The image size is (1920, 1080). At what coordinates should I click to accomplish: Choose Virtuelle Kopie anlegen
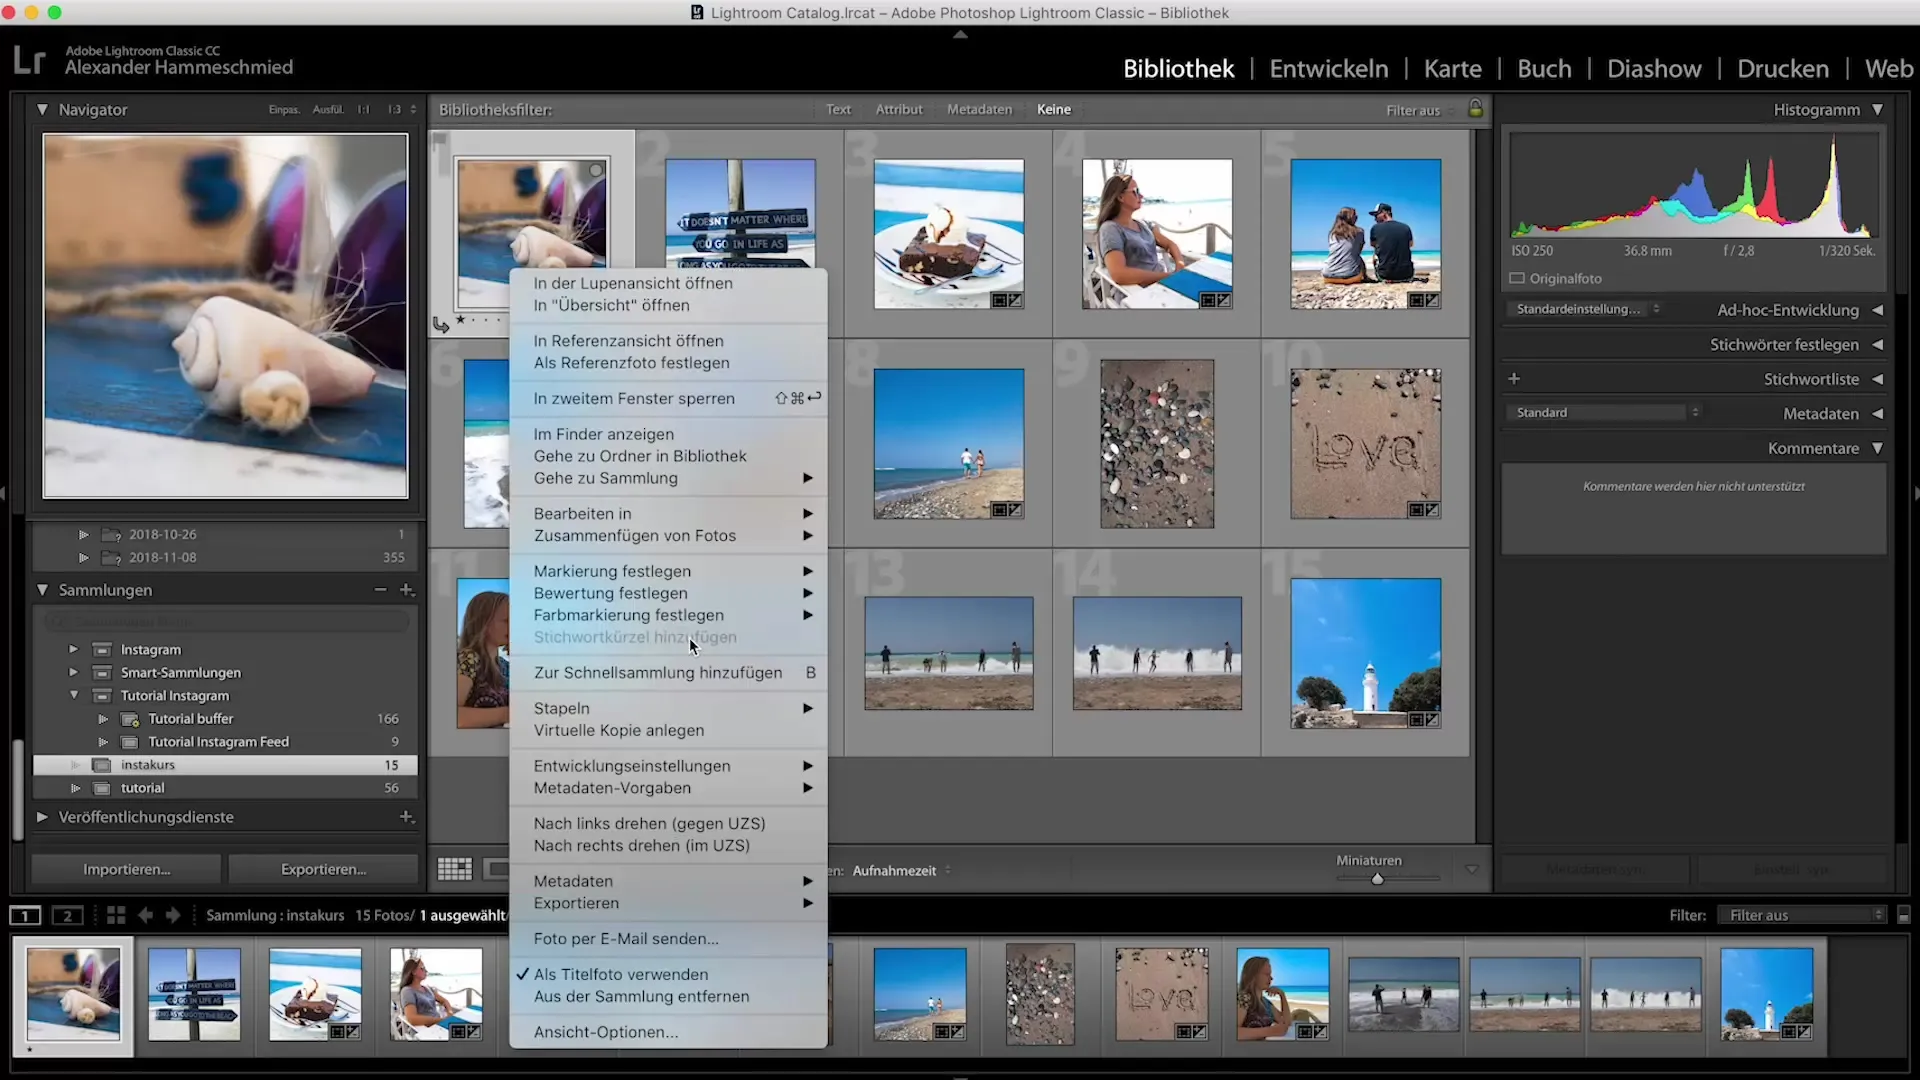[668, 731]
